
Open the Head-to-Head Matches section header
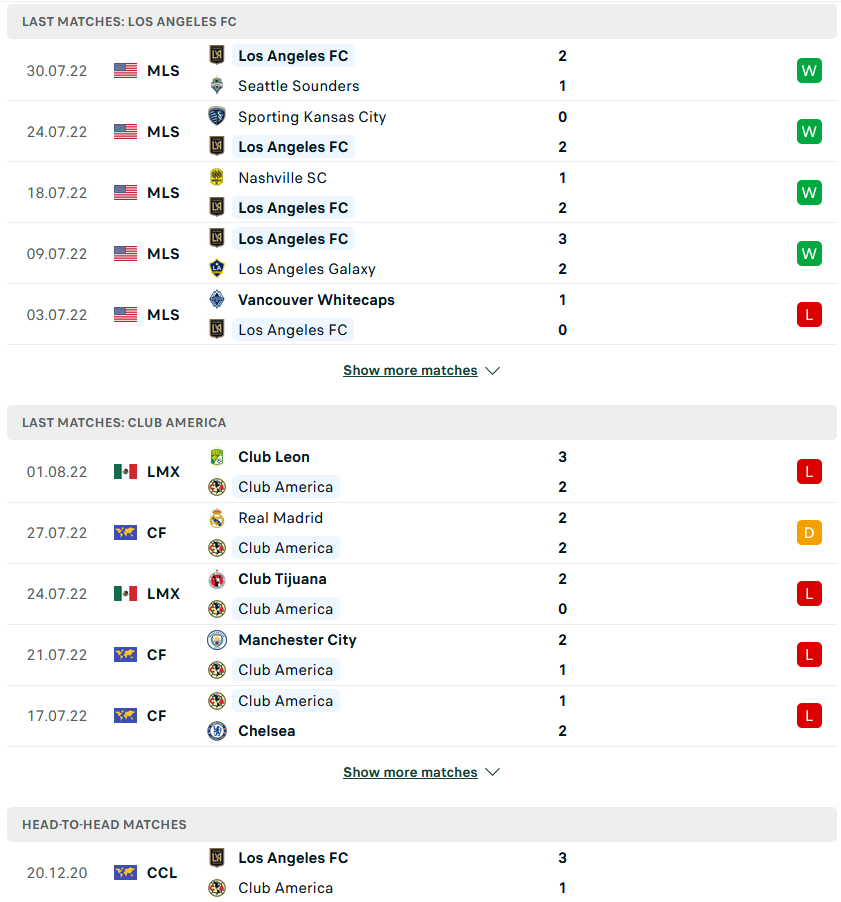tap(104, 825)
